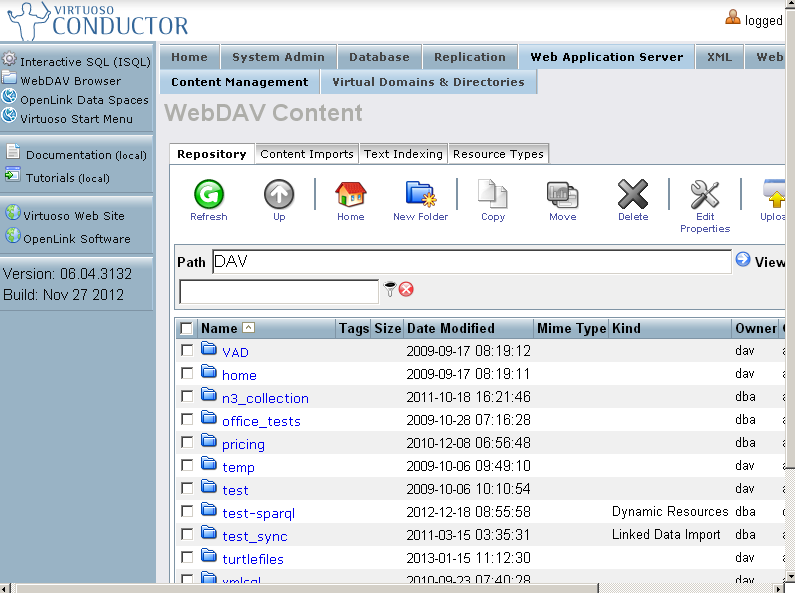Open the test-sparql folder link

click(258, 513)
